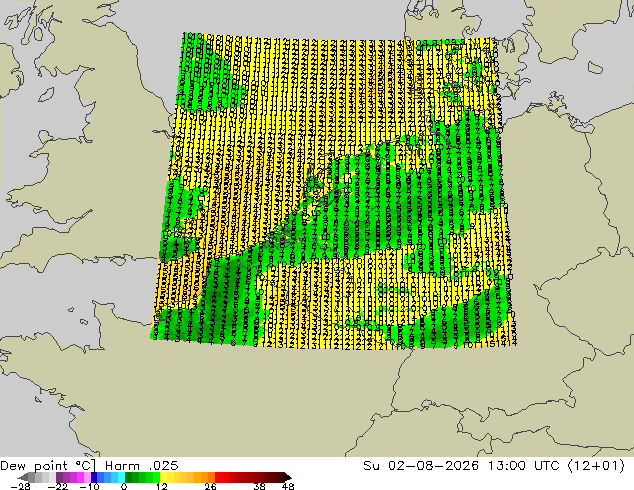
Task: Click the '(12+01)' forecast offset text
Action: [596, 466]
